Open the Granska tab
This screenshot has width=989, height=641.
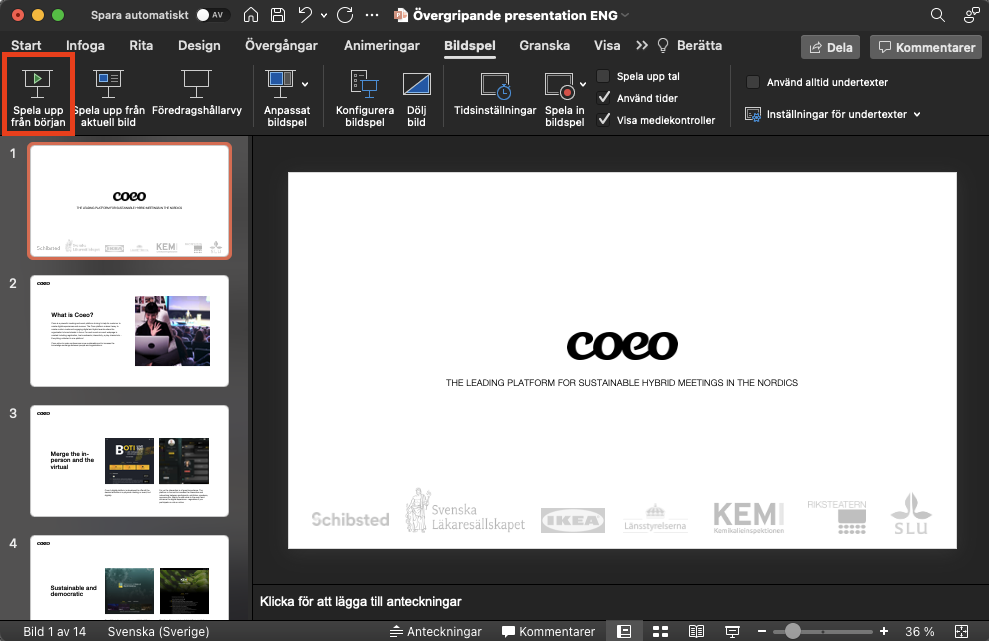(544, 45)
